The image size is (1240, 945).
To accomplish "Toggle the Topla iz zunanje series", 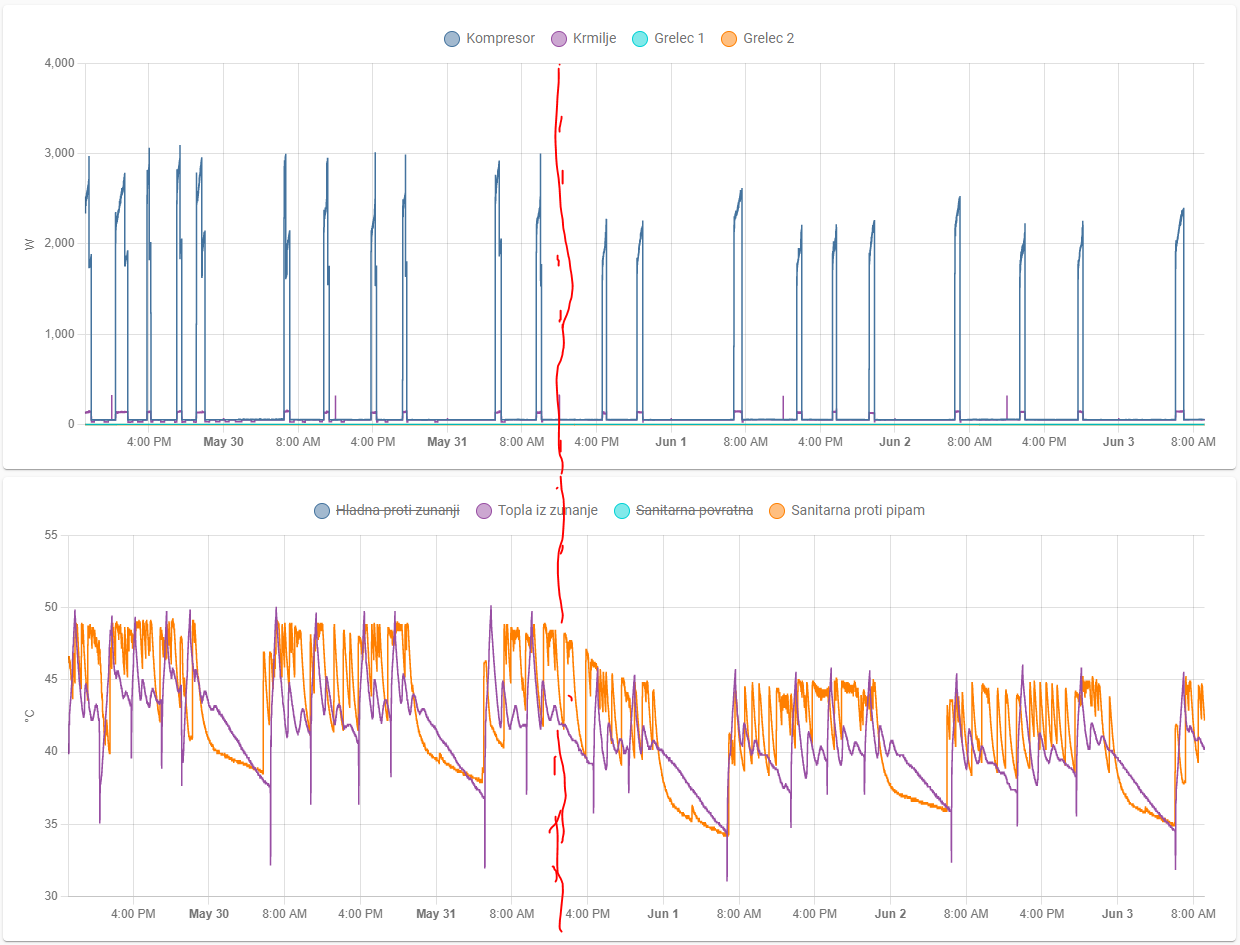I will click(x=547, y=511).
